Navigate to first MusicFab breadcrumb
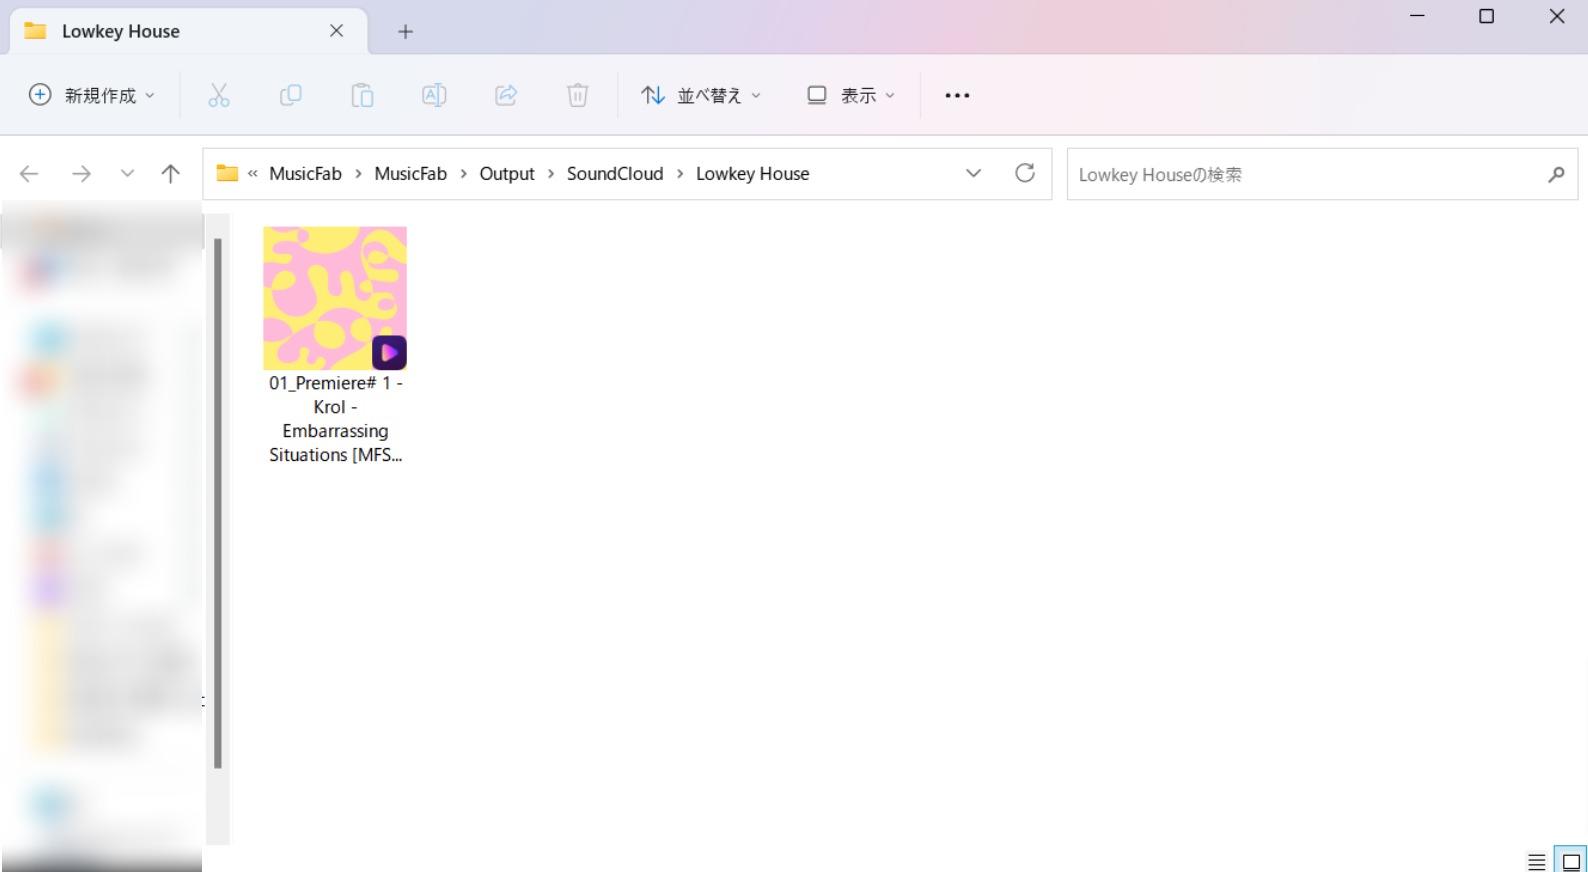 pyautogui.click(x=305, y=173)
